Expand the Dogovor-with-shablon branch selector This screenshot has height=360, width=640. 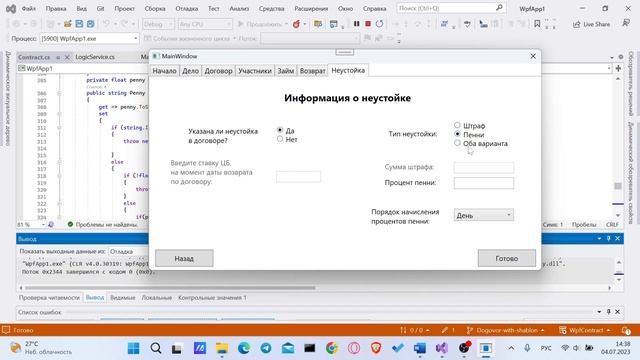coord(506,330)
